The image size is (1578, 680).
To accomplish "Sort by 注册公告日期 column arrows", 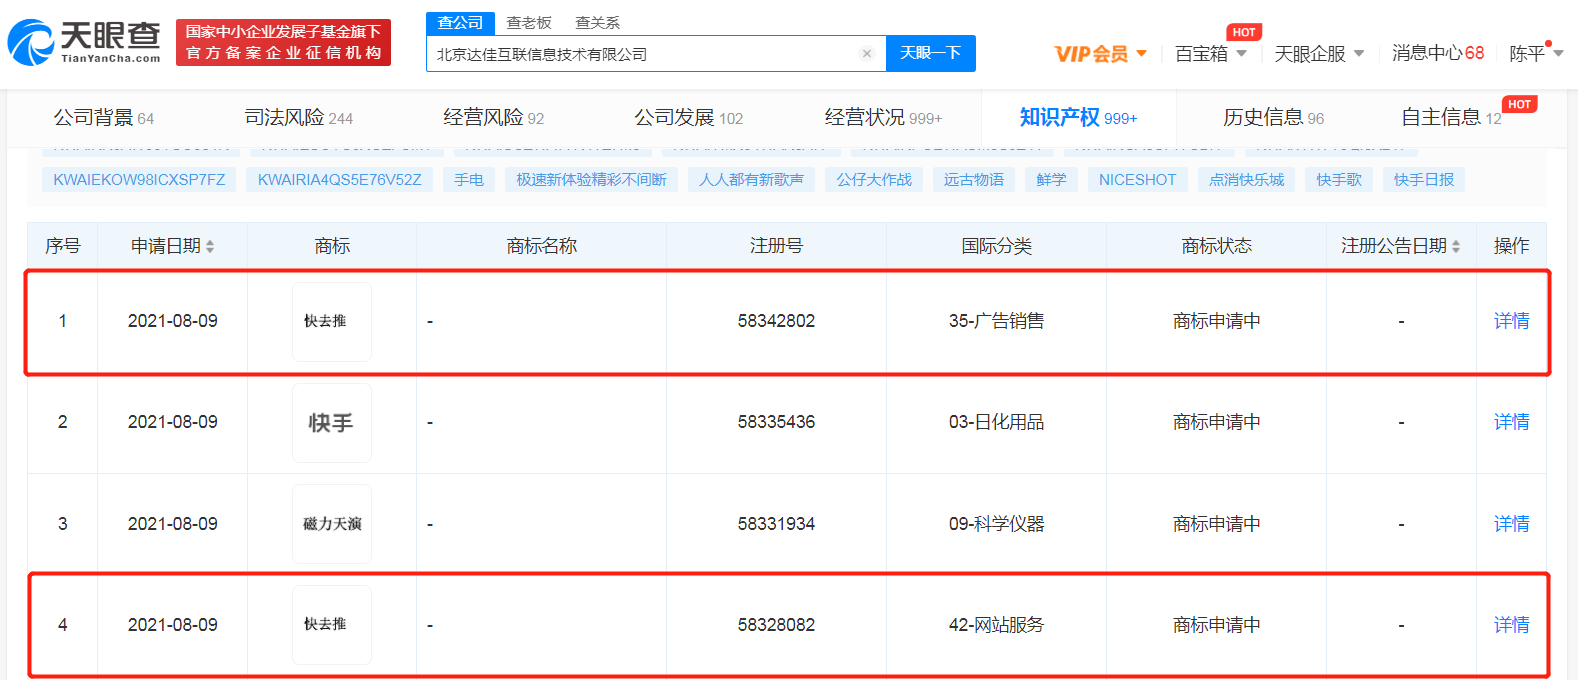I will tap(1456, 246).
